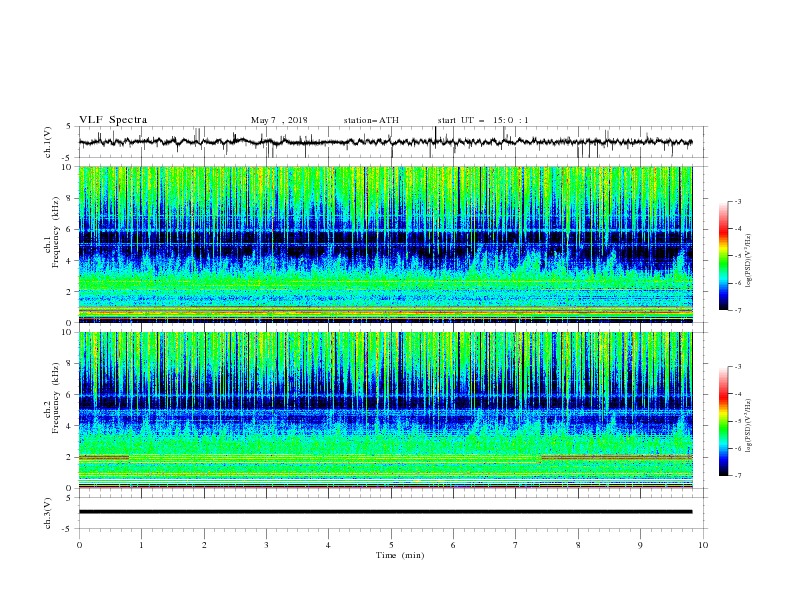This screenshot has width=792, height=612.
Task: Click the lower PSD color scale bar
Action: coord(723,421)
